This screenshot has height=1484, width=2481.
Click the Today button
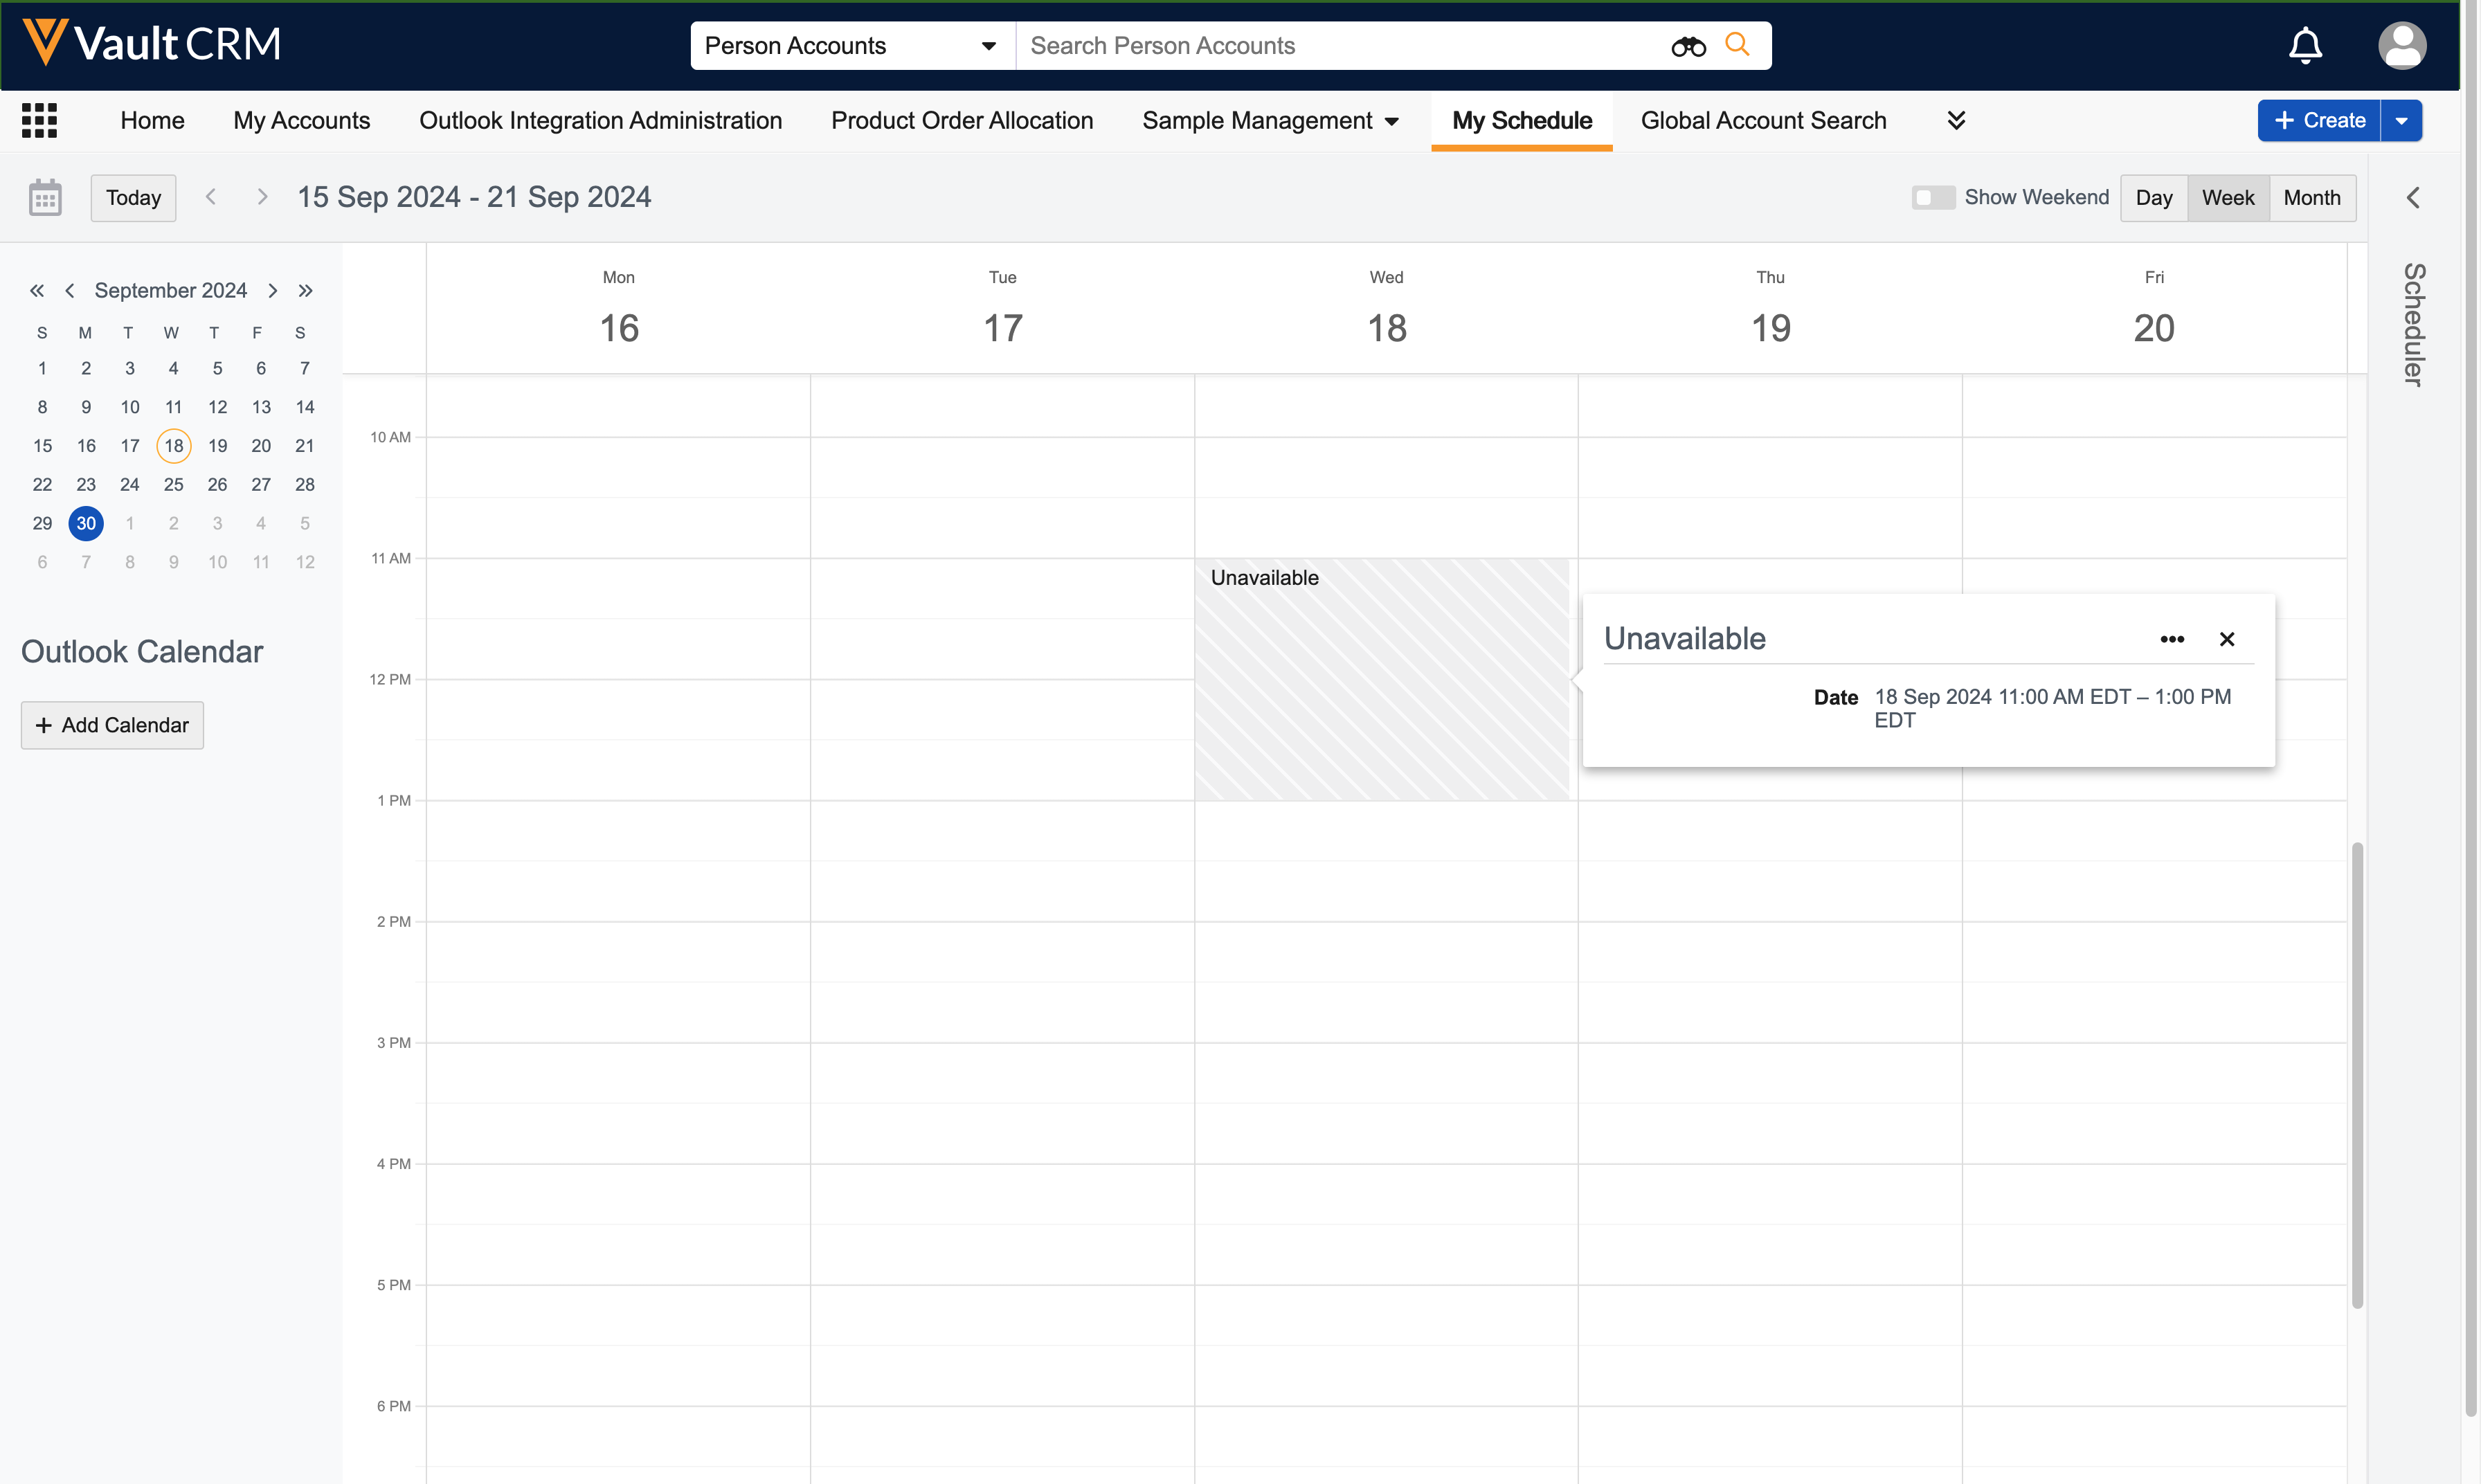click(133, 197)
